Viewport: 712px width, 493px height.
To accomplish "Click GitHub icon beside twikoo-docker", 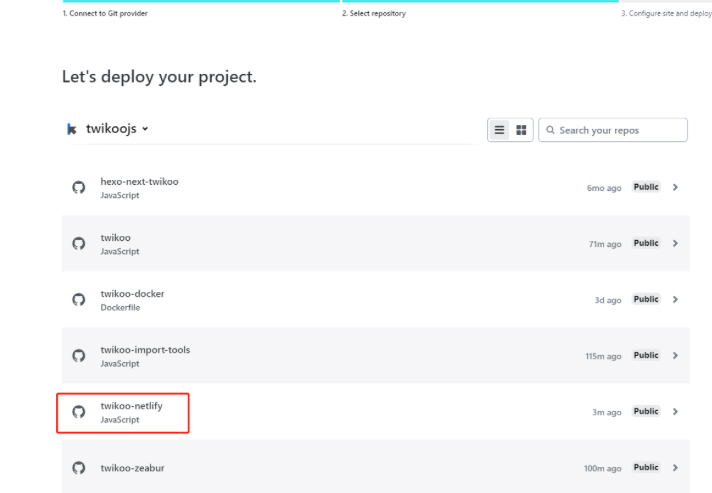I will click(79, 300).
